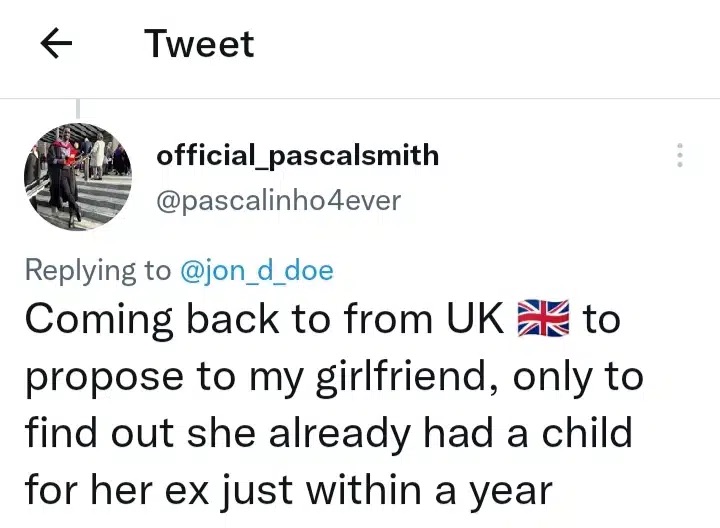720x528 pixels.
Task: Tap the thread connector line above the avatar
Action: (x=78, y=109)
